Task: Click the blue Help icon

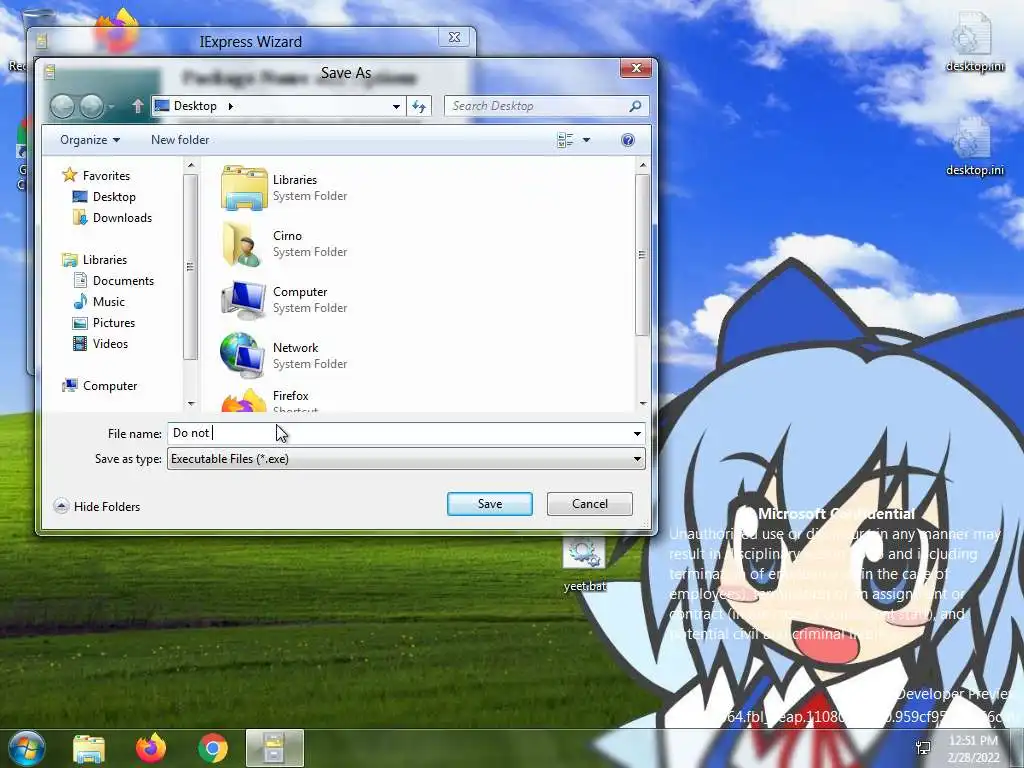Action: (628, 140)
